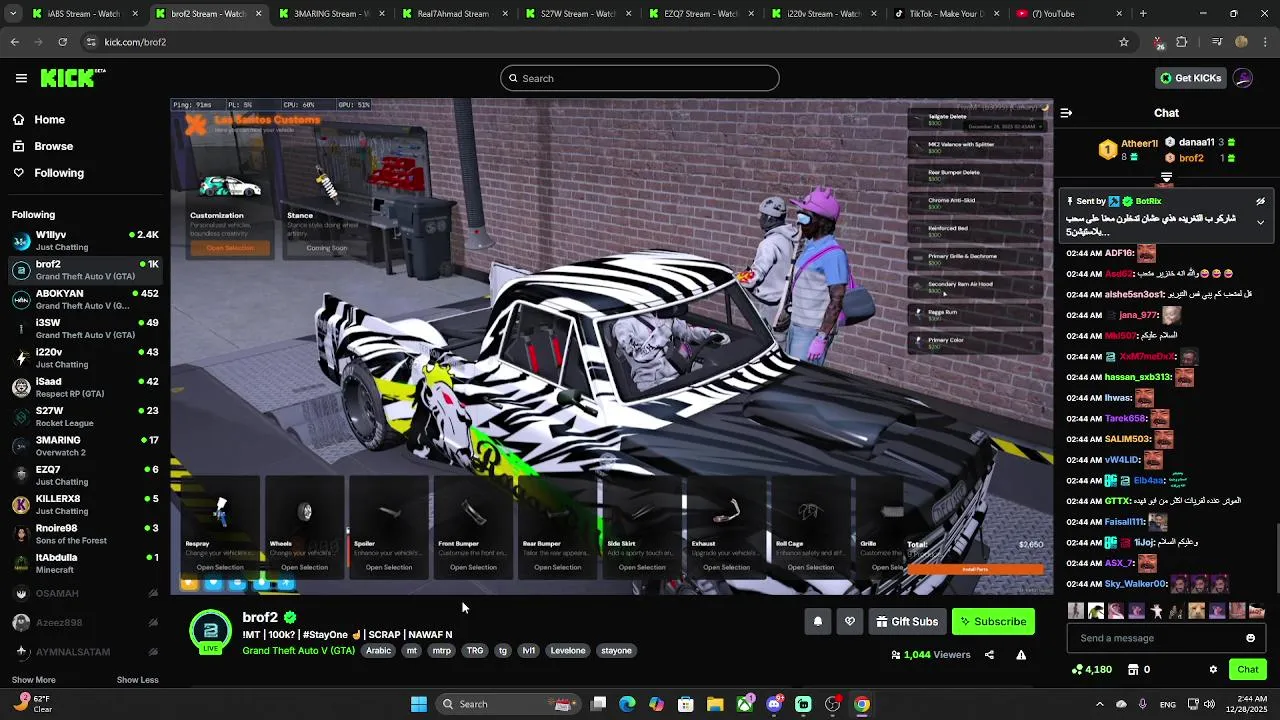Image resolution: width=1280 pixels, height=720 pixels.
Task: Open chat settings via the gear icon
Action: click(1213, 670)
